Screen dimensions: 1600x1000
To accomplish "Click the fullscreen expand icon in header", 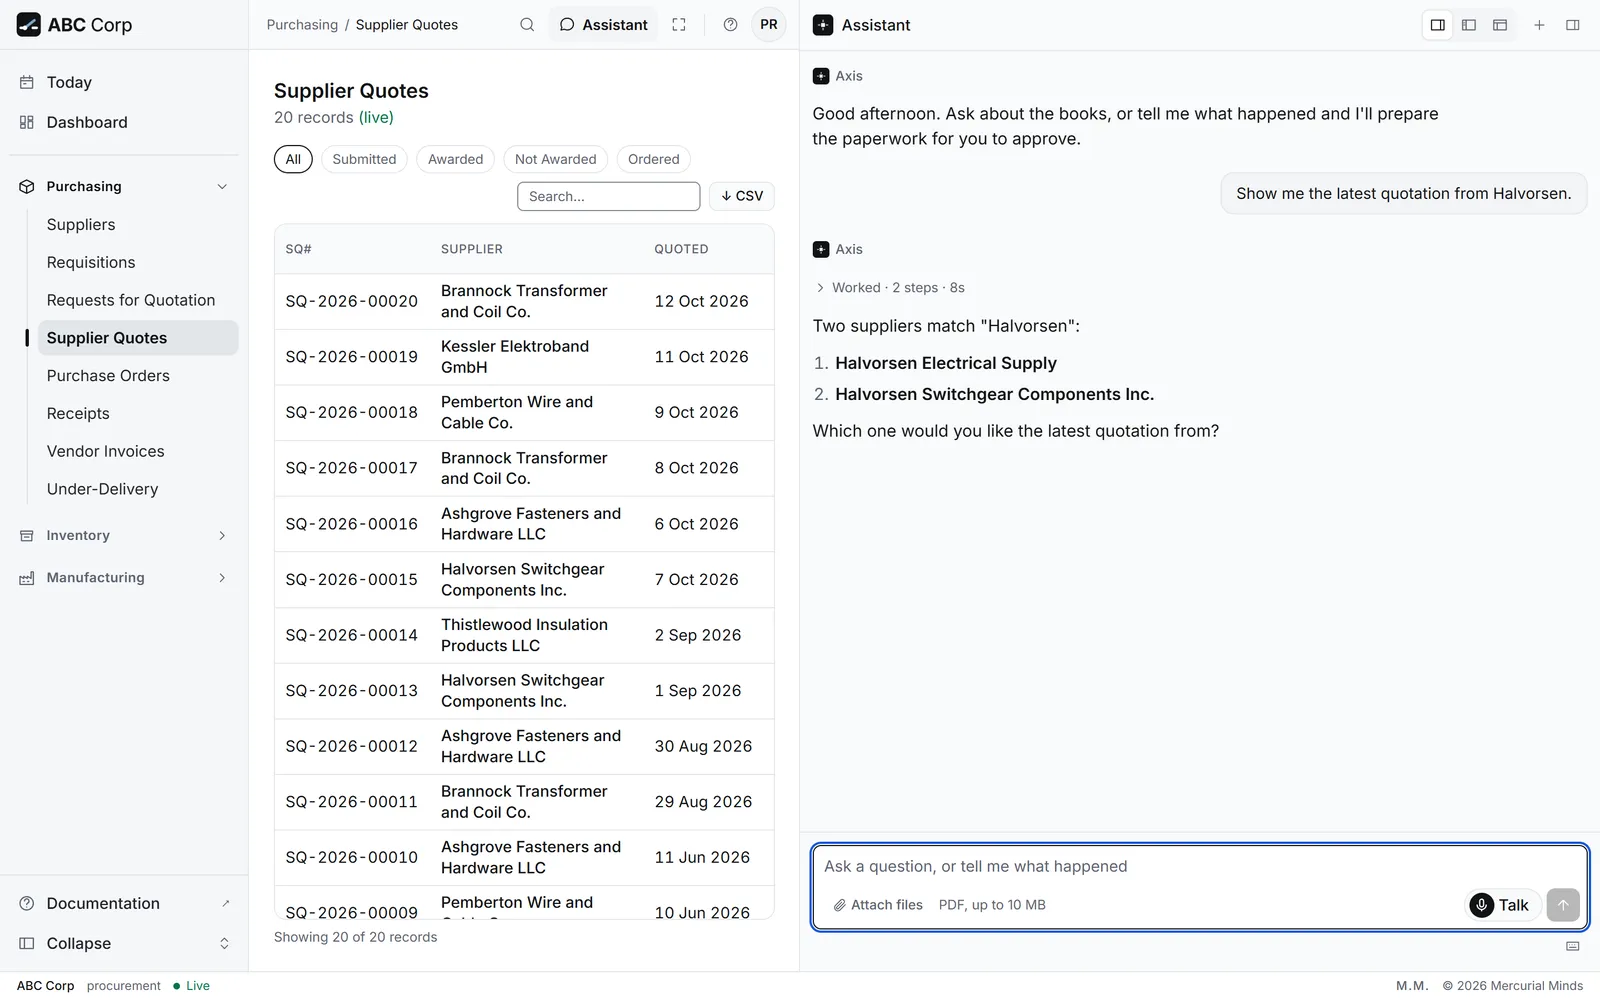I will (x=679, y=25).
